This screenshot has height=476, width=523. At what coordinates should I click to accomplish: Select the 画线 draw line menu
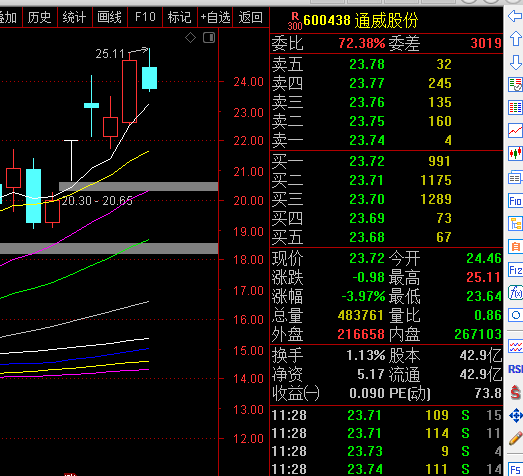(x=109, y=17)
